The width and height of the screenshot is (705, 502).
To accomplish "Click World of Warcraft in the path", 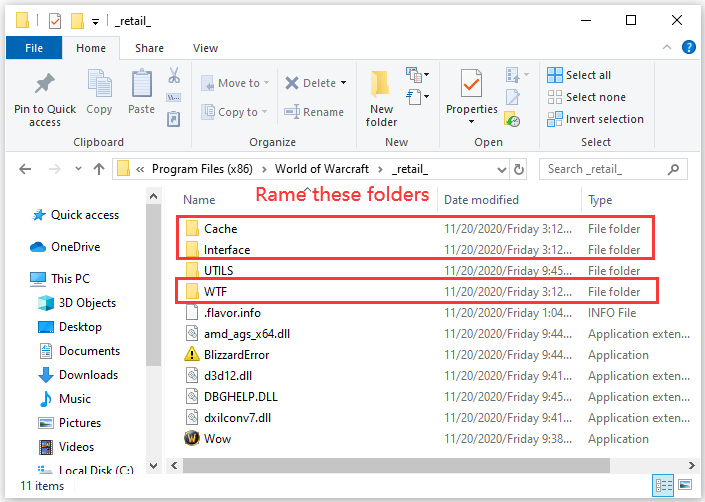I will pos(322,169).
